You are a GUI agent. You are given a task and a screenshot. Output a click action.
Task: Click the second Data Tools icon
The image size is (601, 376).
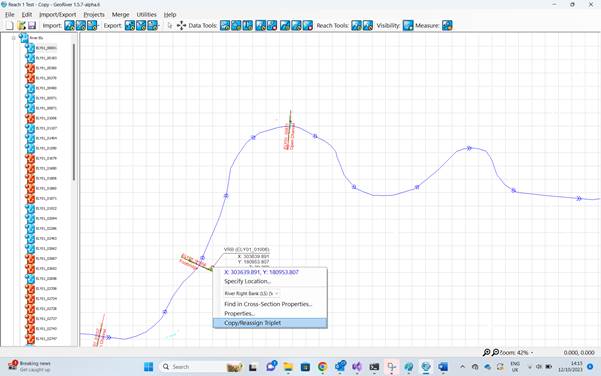point(236,26)
